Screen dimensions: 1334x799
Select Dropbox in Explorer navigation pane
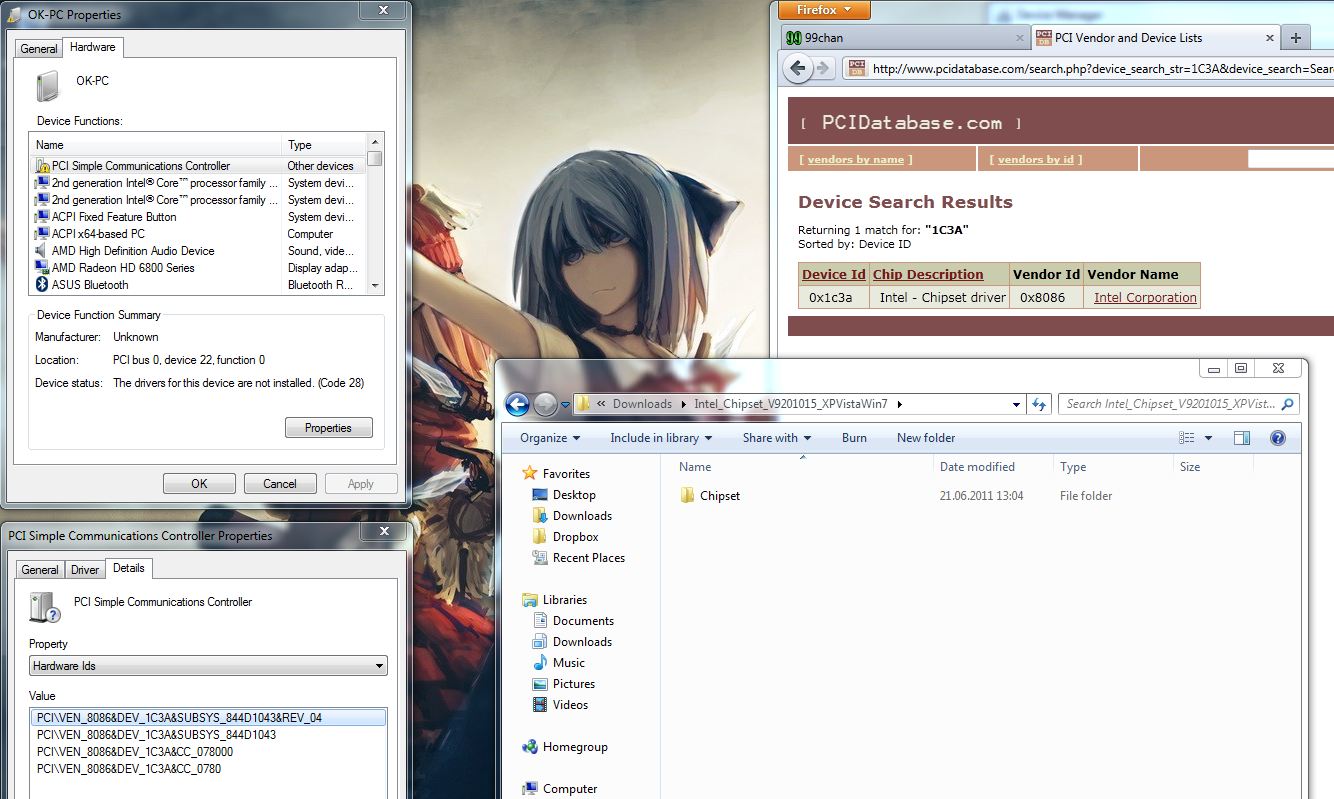coord(575,537)
